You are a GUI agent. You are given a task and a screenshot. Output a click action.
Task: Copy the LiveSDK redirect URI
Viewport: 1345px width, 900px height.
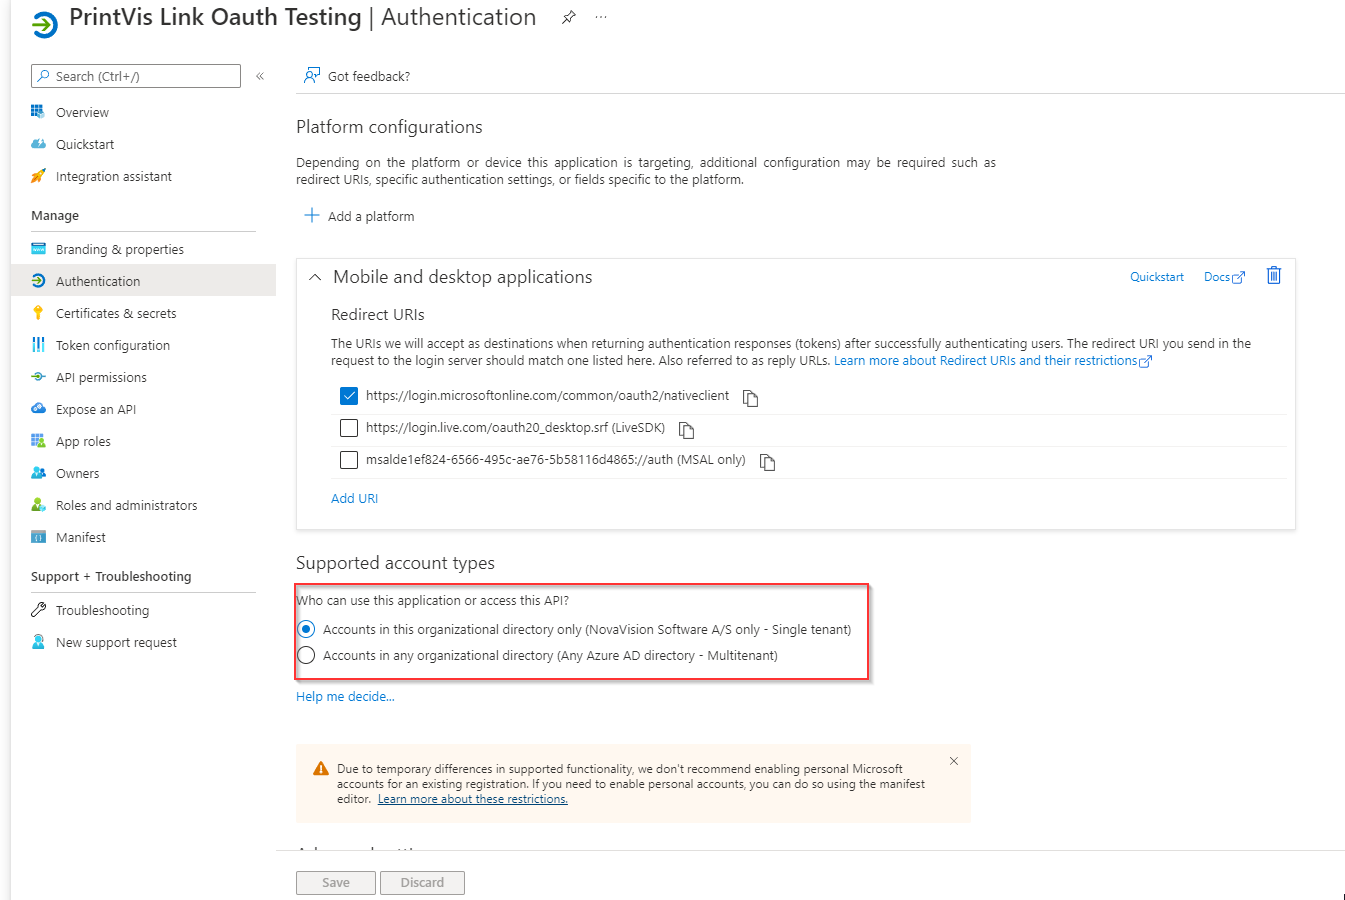(686, 430)
